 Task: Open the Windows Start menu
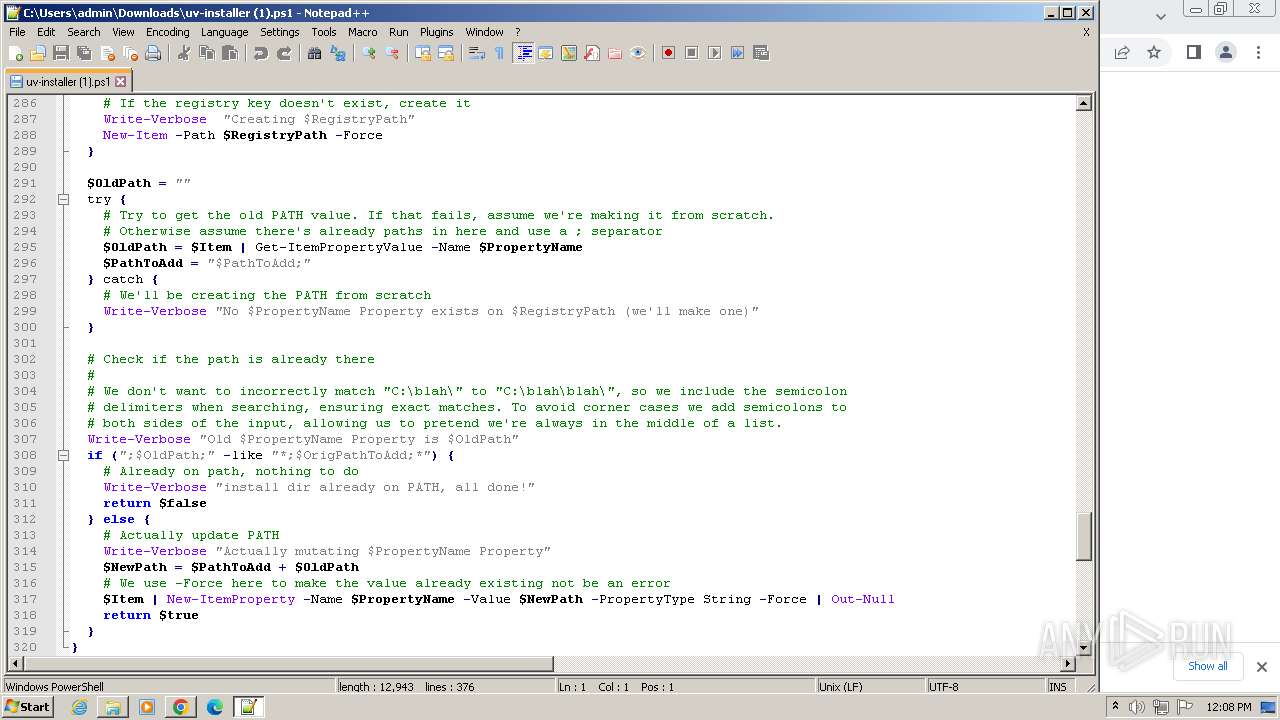(27, 706)
